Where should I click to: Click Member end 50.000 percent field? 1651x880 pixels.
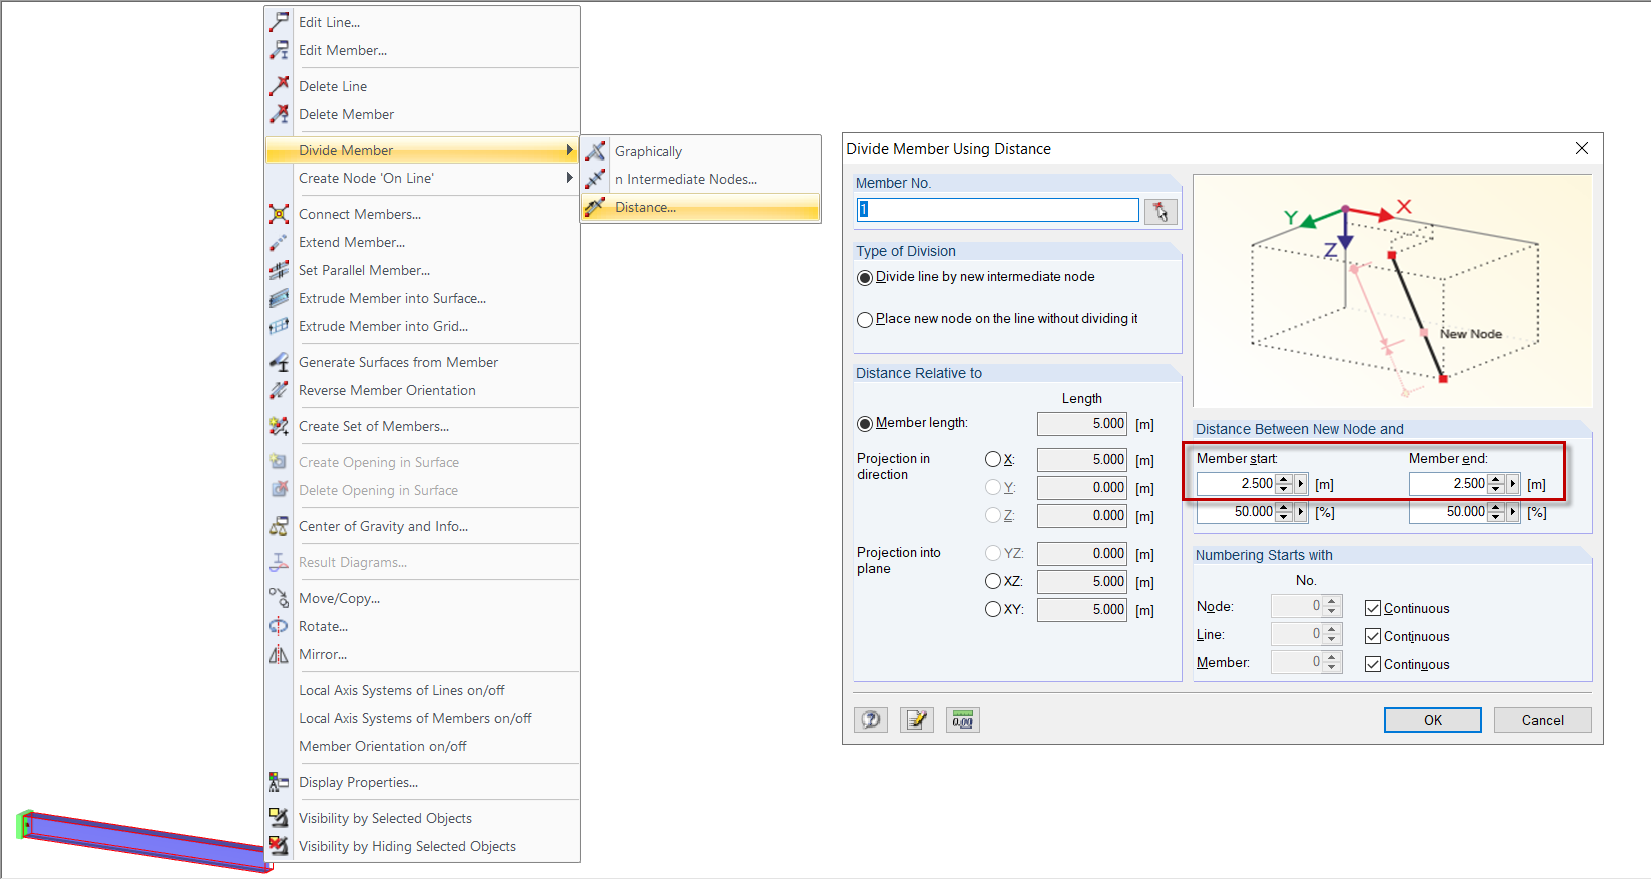pyautogui.click(x=1448, y=512)
